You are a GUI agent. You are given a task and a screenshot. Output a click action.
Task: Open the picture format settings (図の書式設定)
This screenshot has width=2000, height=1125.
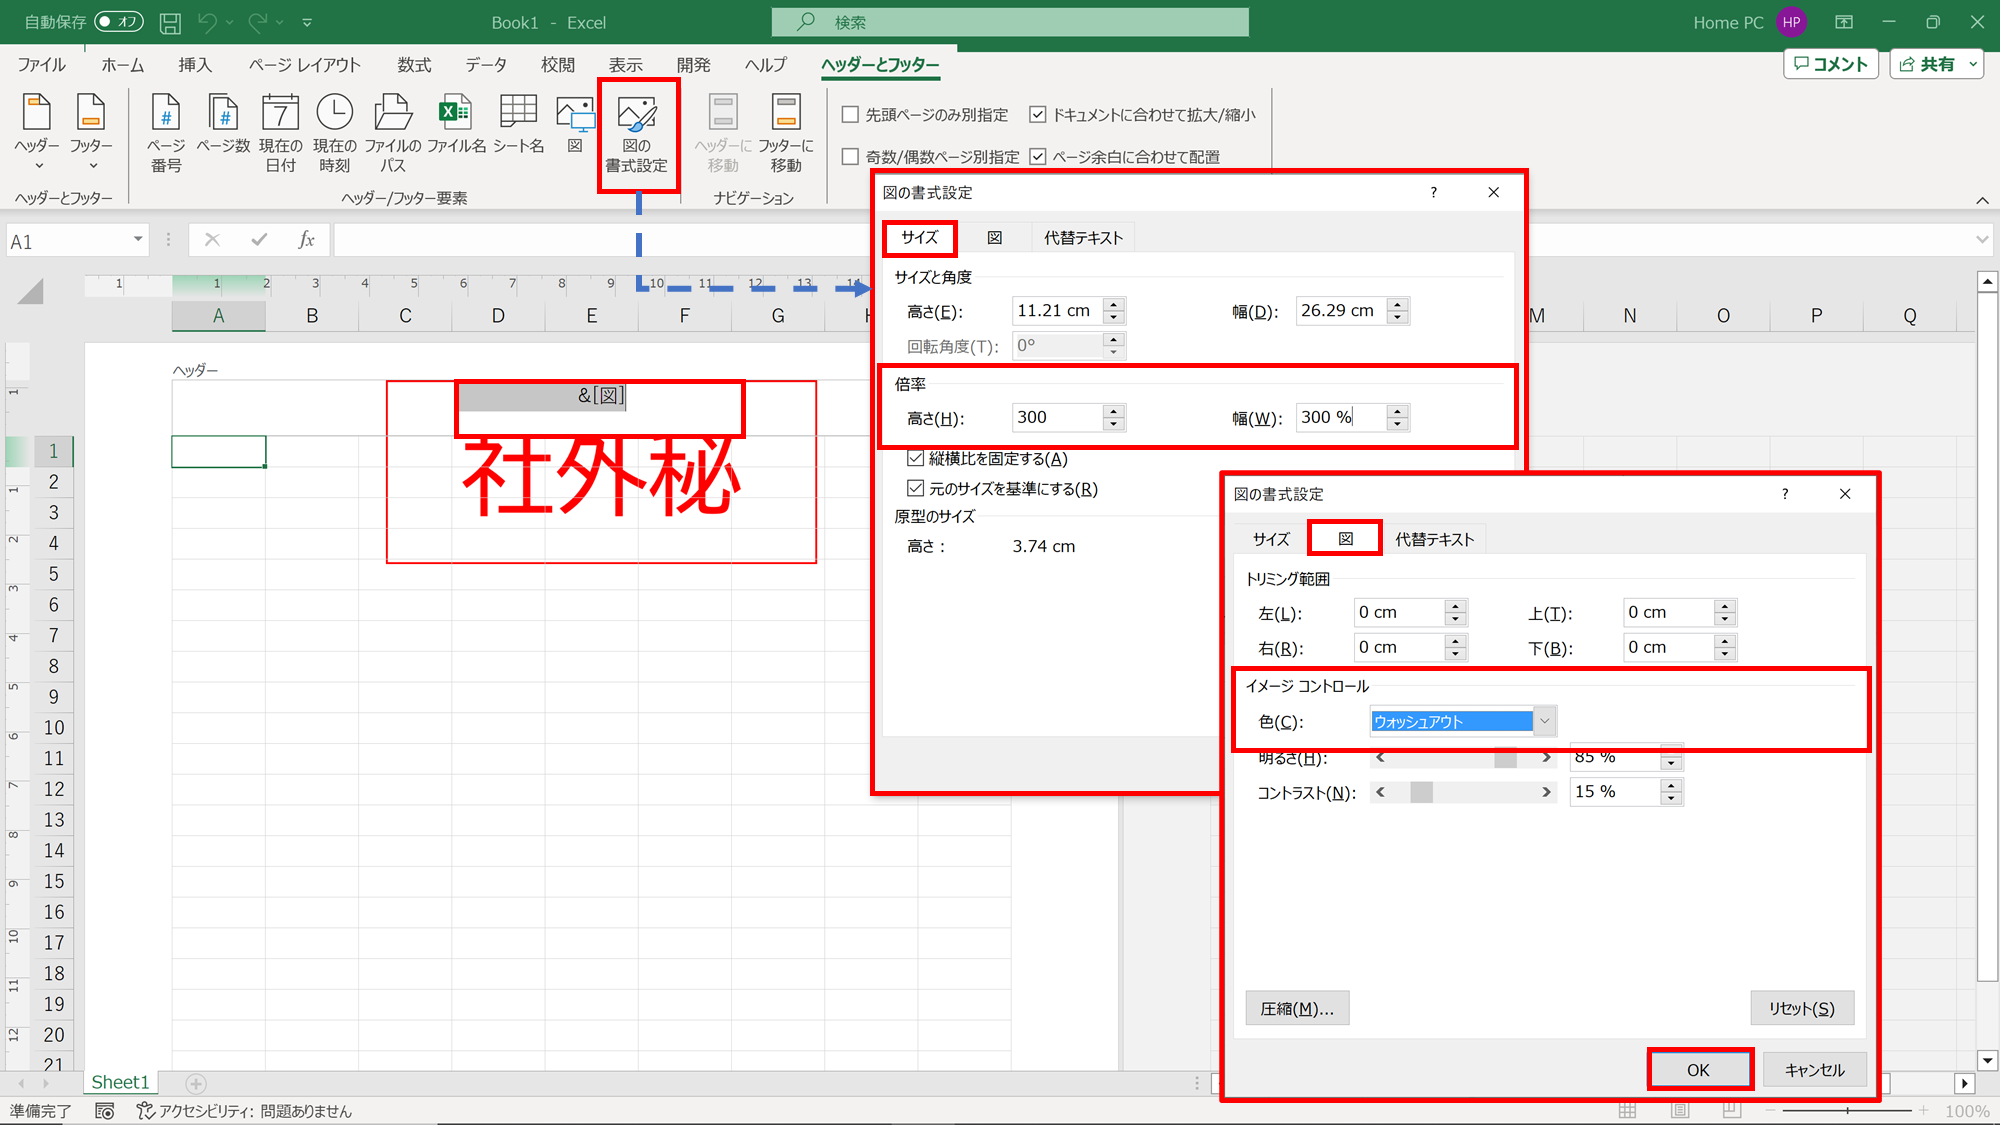(x=639, y=132)
